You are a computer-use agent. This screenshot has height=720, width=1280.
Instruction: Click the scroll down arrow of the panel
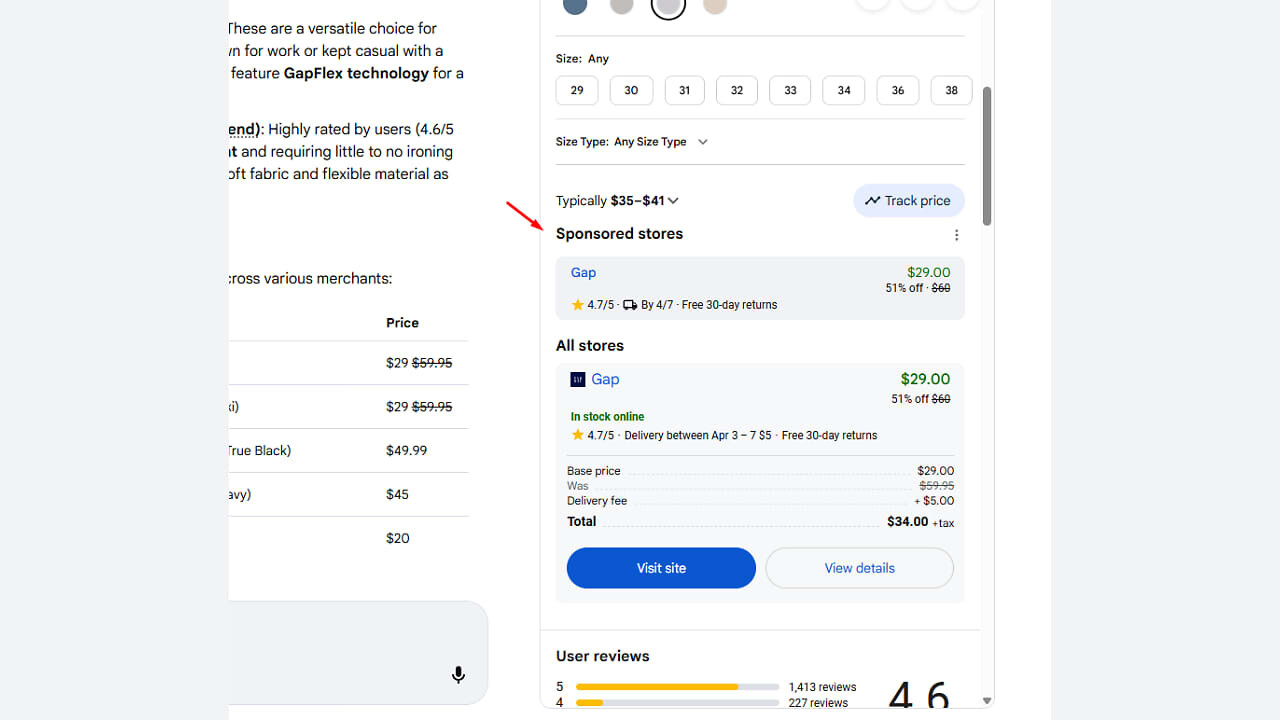987,701
